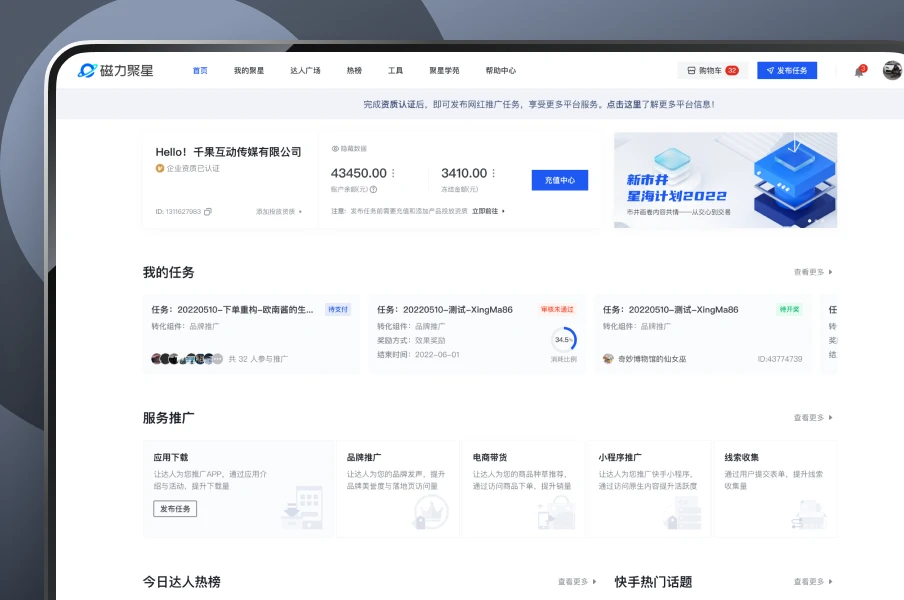The width and height of the screenshot is (904, 600).
Task: Click 共 32 人参与推广 text
Action: 258,359
